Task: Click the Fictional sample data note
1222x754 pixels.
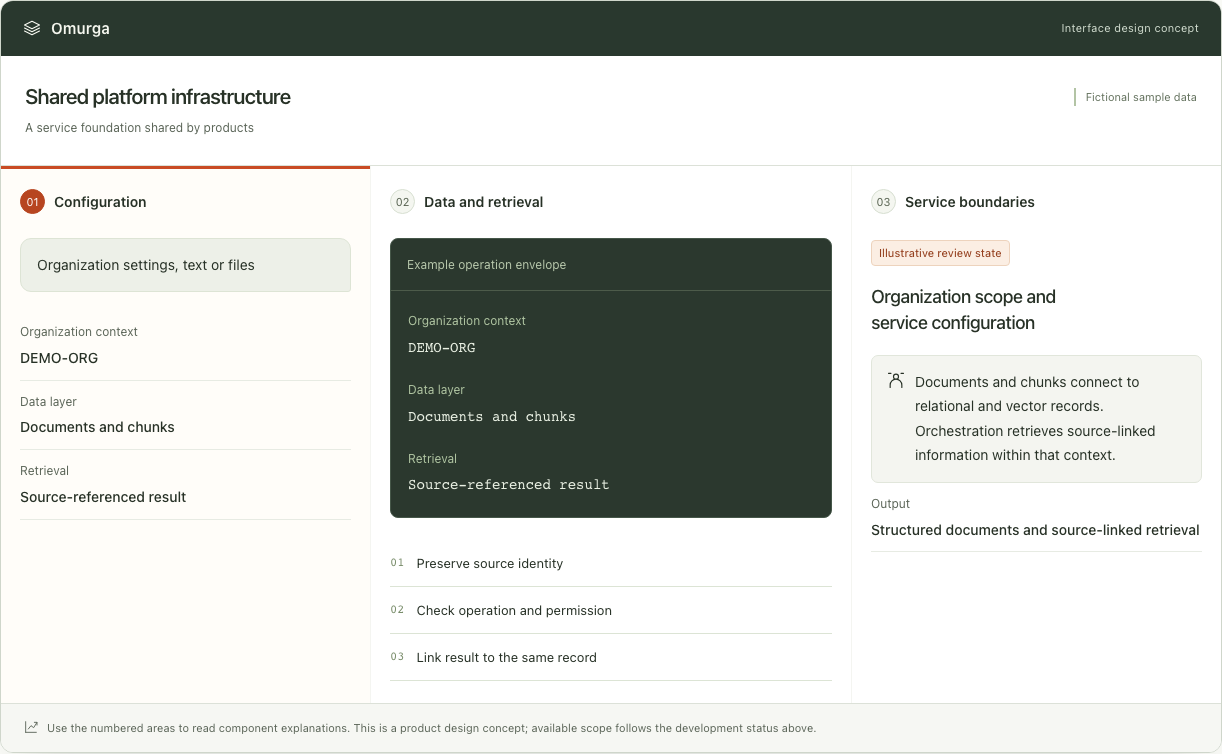Action: (x=1141, y=97)
